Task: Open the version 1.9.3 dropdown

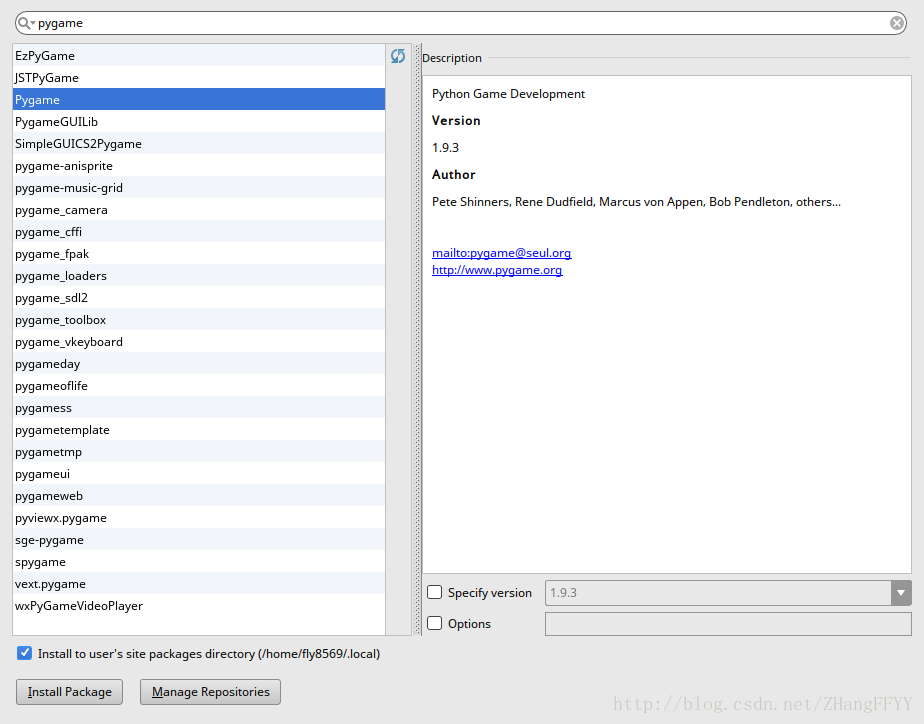Action: tap(900, 593)
